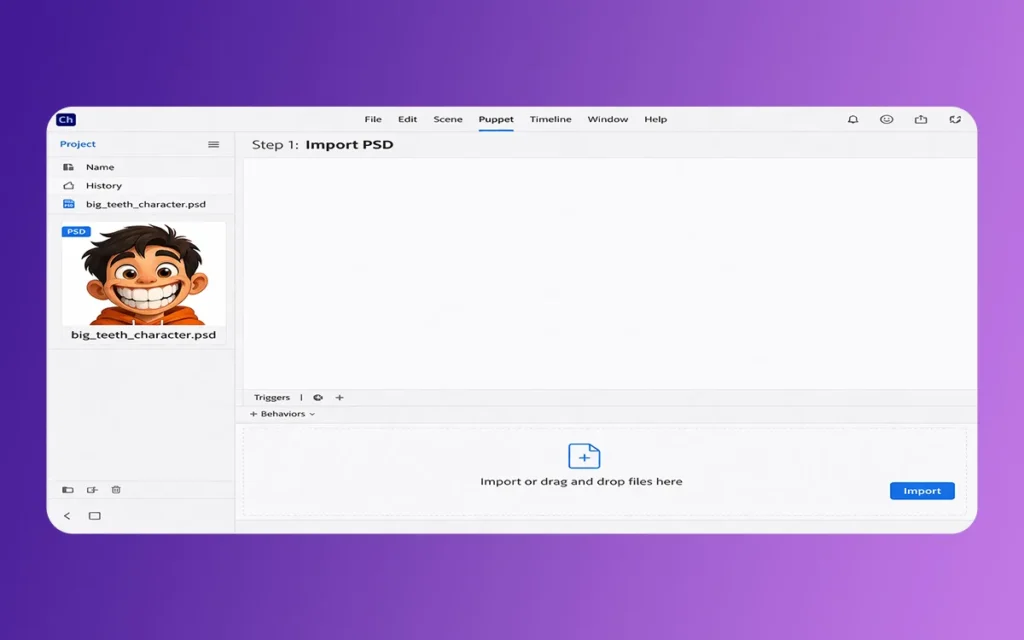Click the rectangle icon beside back arrow
The width and height of the screenshot is (1024, 640).
tap(95, 516)
